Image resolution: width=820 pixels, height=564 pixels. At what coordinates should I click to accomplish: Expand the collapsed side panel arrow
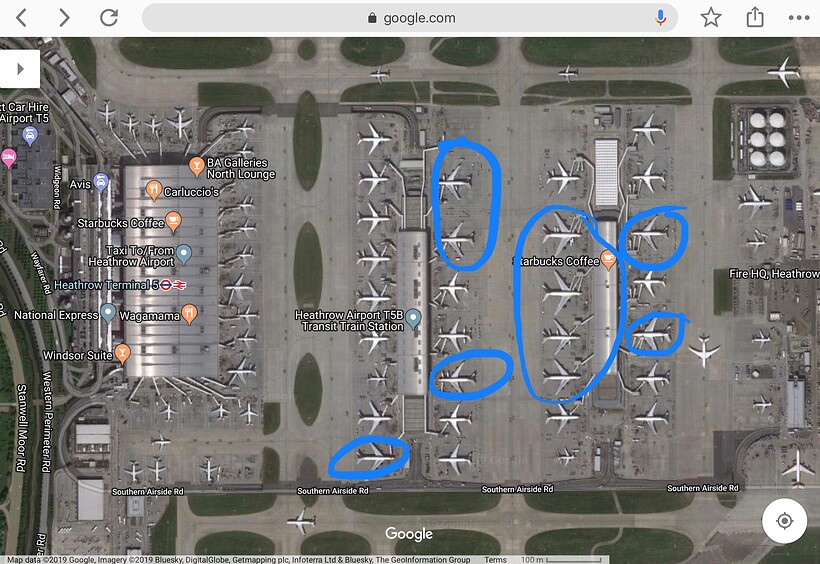(19, 69)
